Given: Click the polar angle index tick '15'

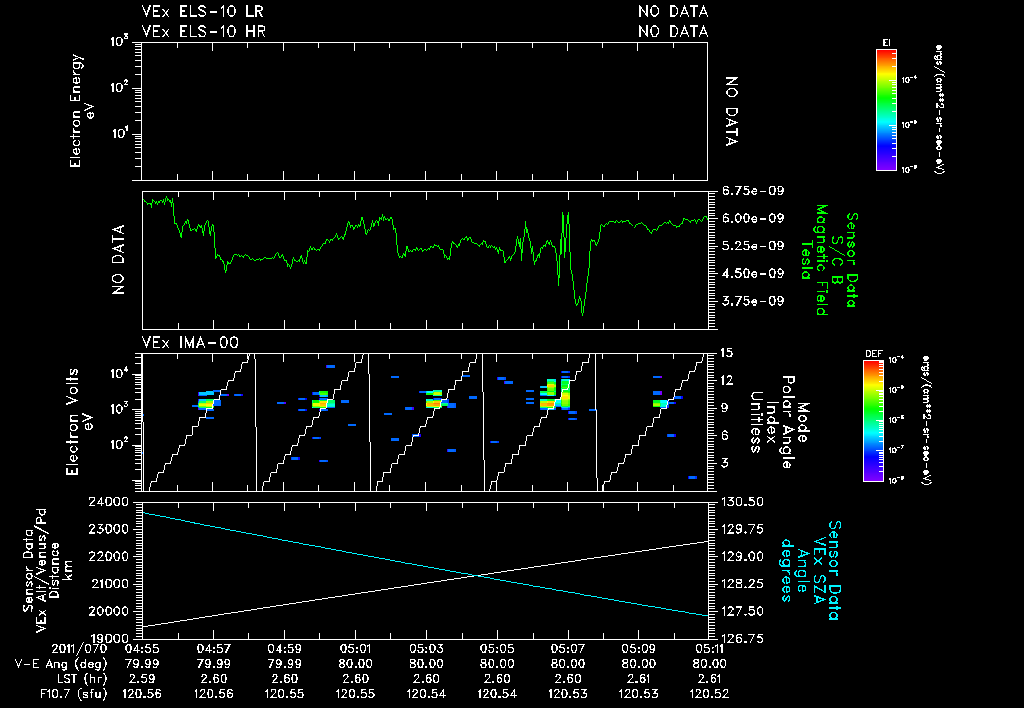Looking at the screenshot, I should coord(726,353).
